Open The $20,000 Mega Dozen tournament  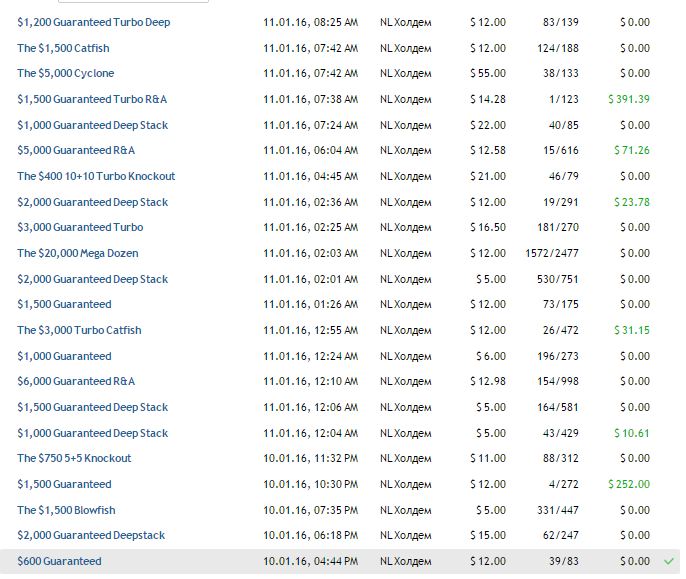78,253
